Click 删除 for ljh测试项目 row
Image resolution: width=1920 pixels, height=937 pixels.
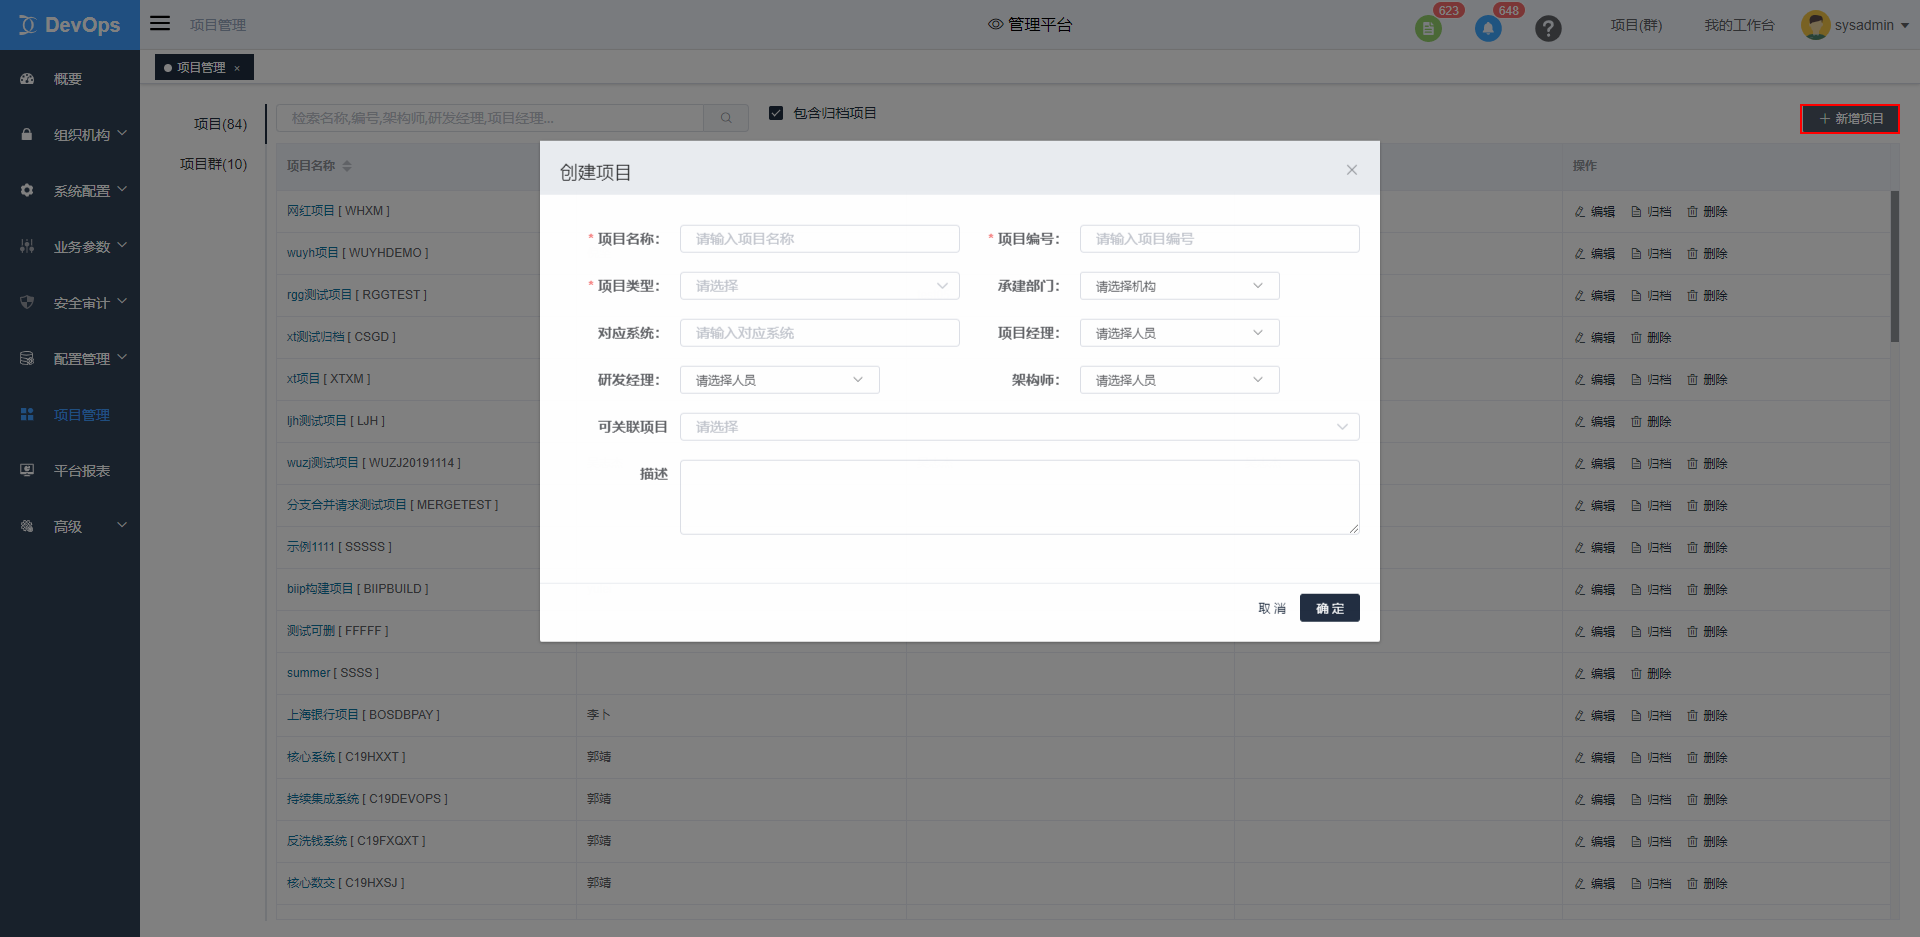pyautogui.click(x=1651, y=422)
